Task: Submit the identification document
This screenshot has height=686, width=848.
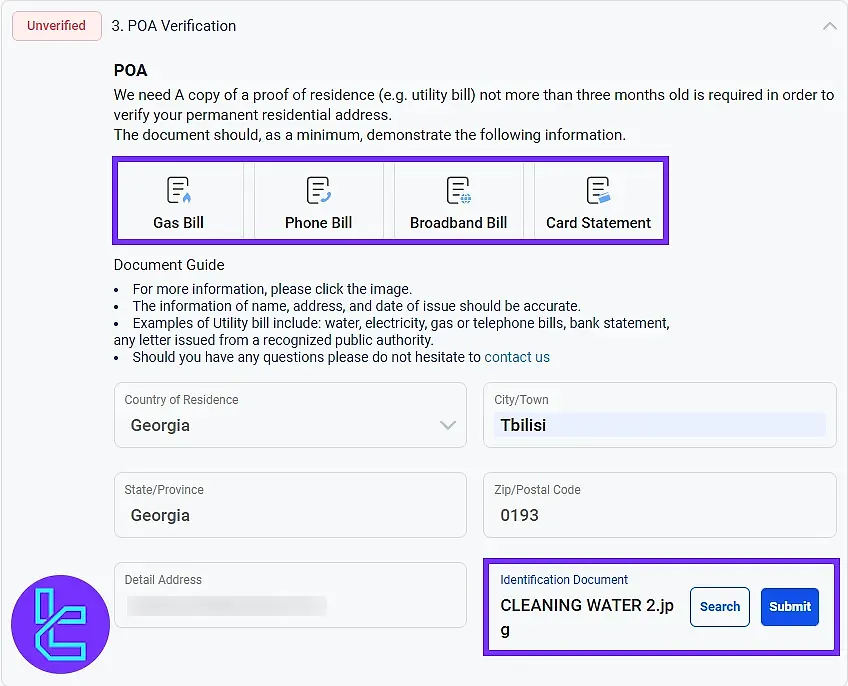Action: point(789,606)
